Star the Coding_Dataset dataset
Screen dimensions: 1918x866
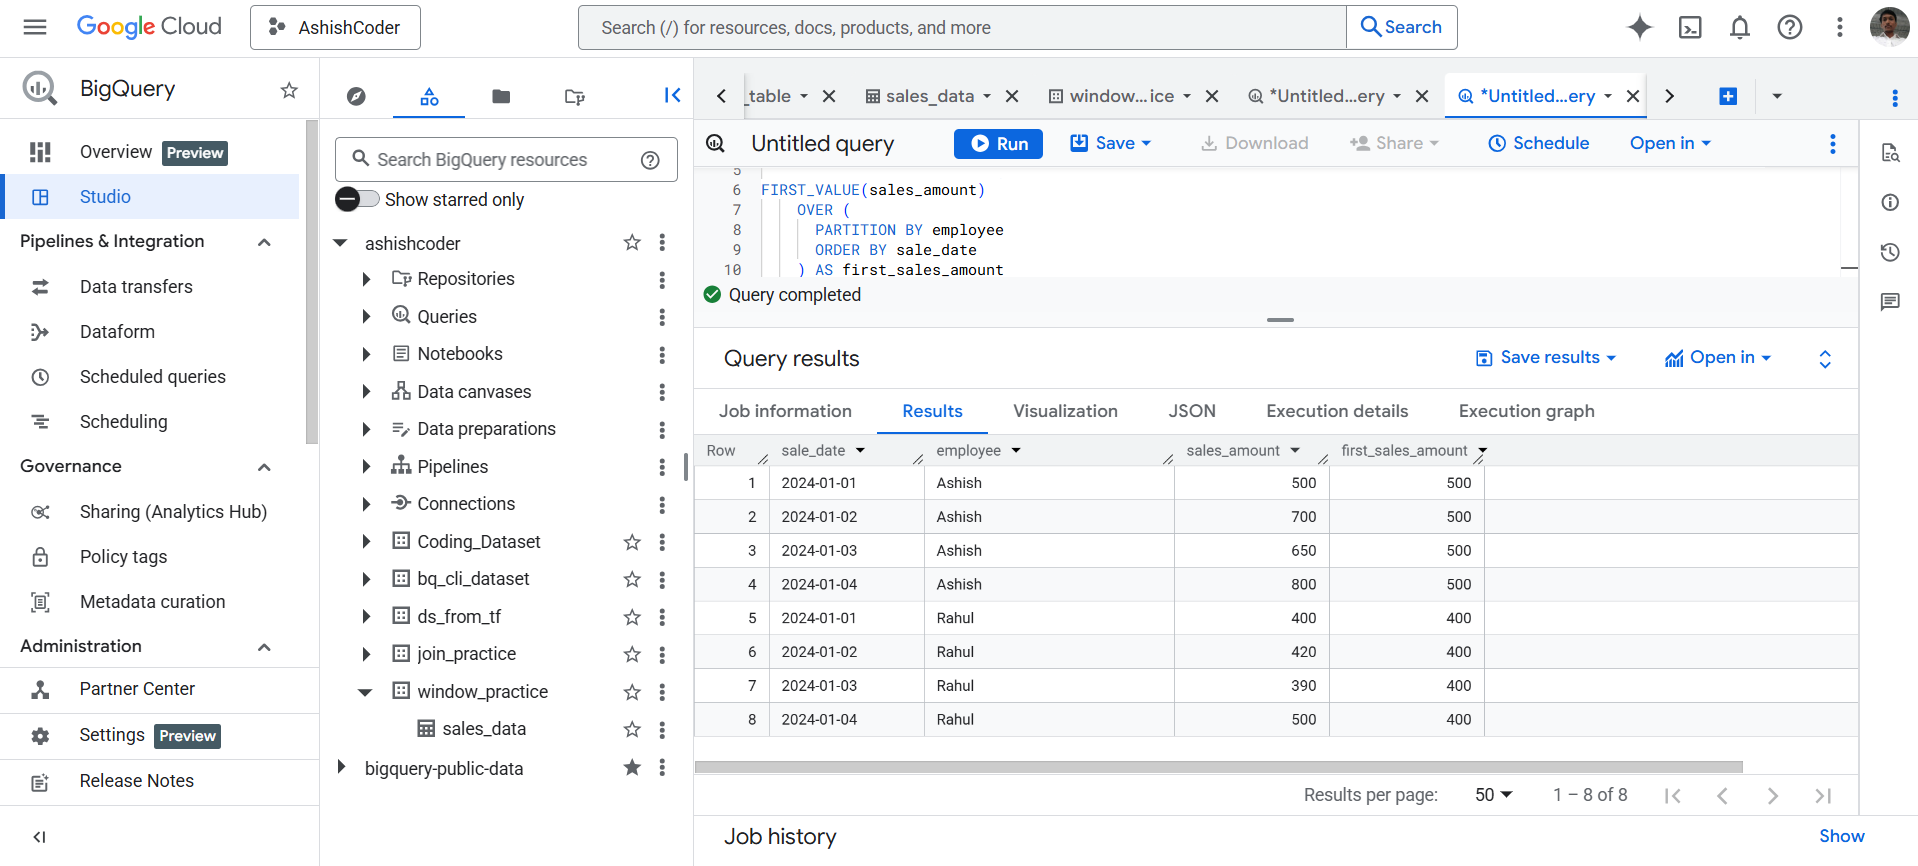(x=632, y=542)
